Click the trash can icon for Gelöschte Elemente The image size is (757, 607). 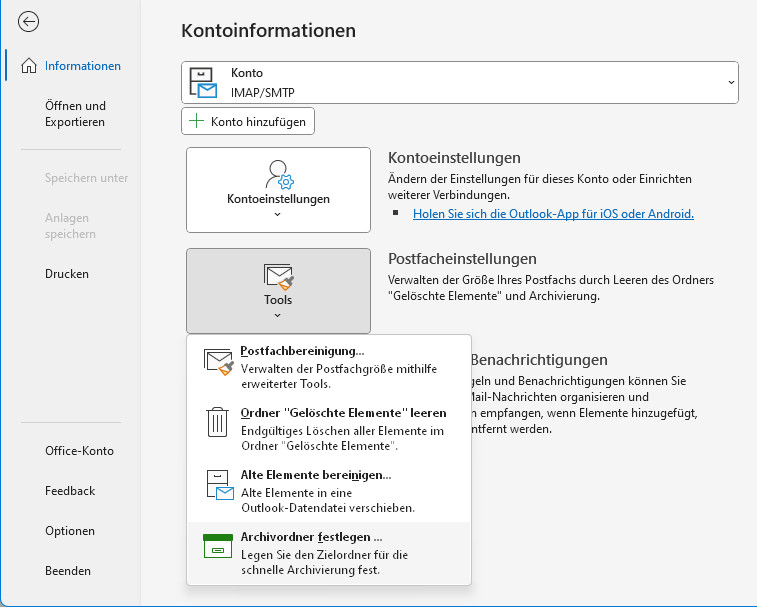(x=217, y=422)
